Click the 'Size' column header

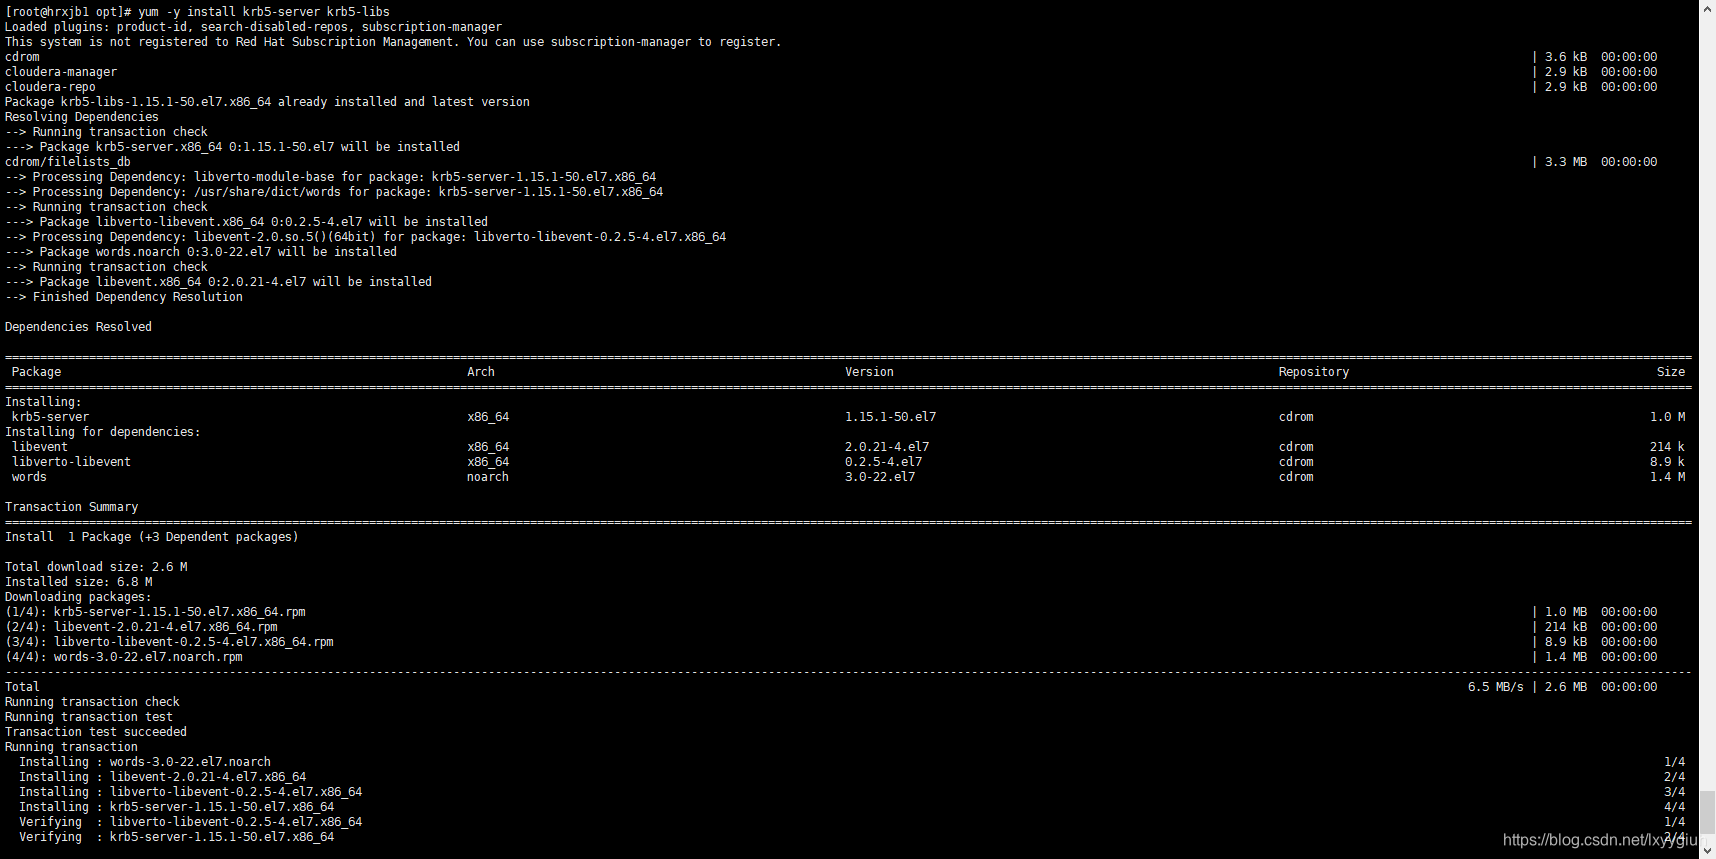[x=1671, y=372]
